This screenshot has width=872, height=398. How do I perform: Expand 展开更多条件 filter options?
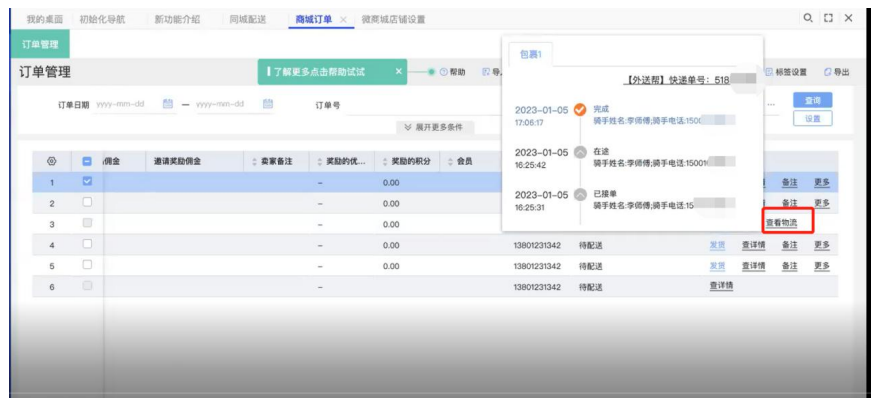pos(435,127)
